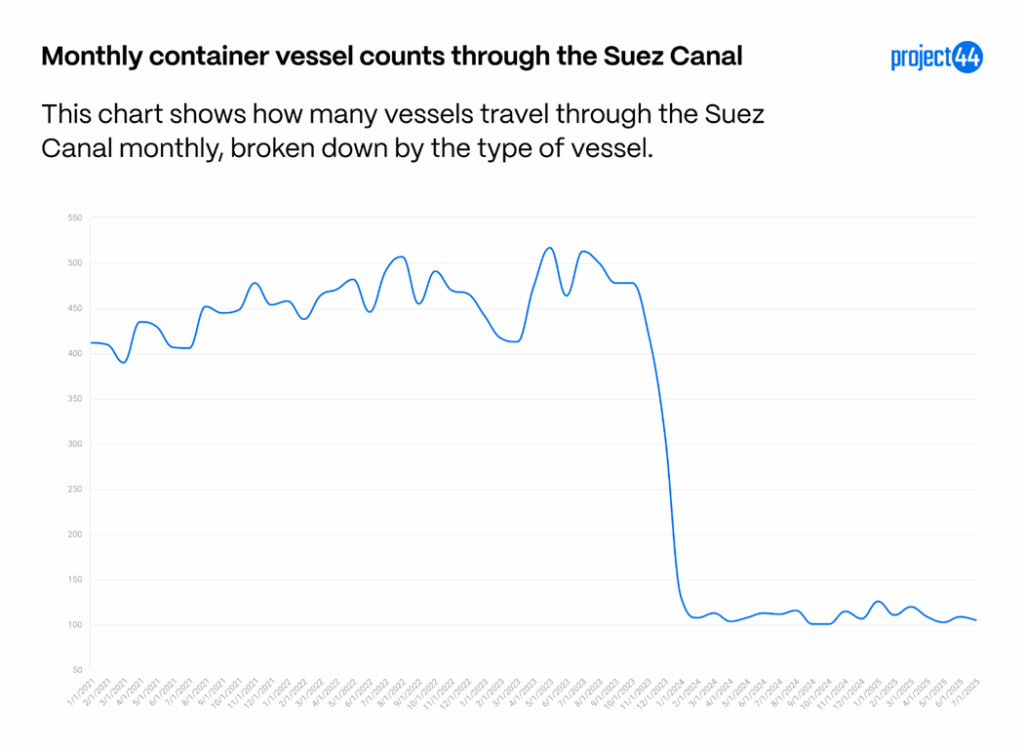Click the 150 y-axis label
The image size is (1024, 751).
[x=75, y=580]
